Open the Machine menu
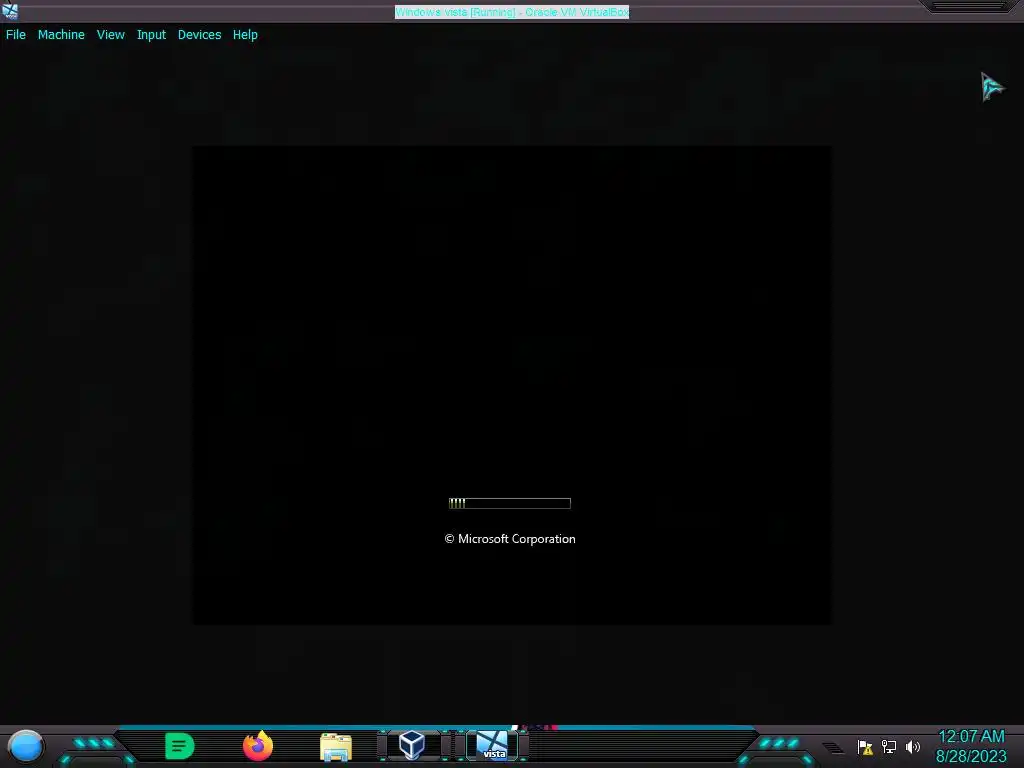 click(61, 35)
